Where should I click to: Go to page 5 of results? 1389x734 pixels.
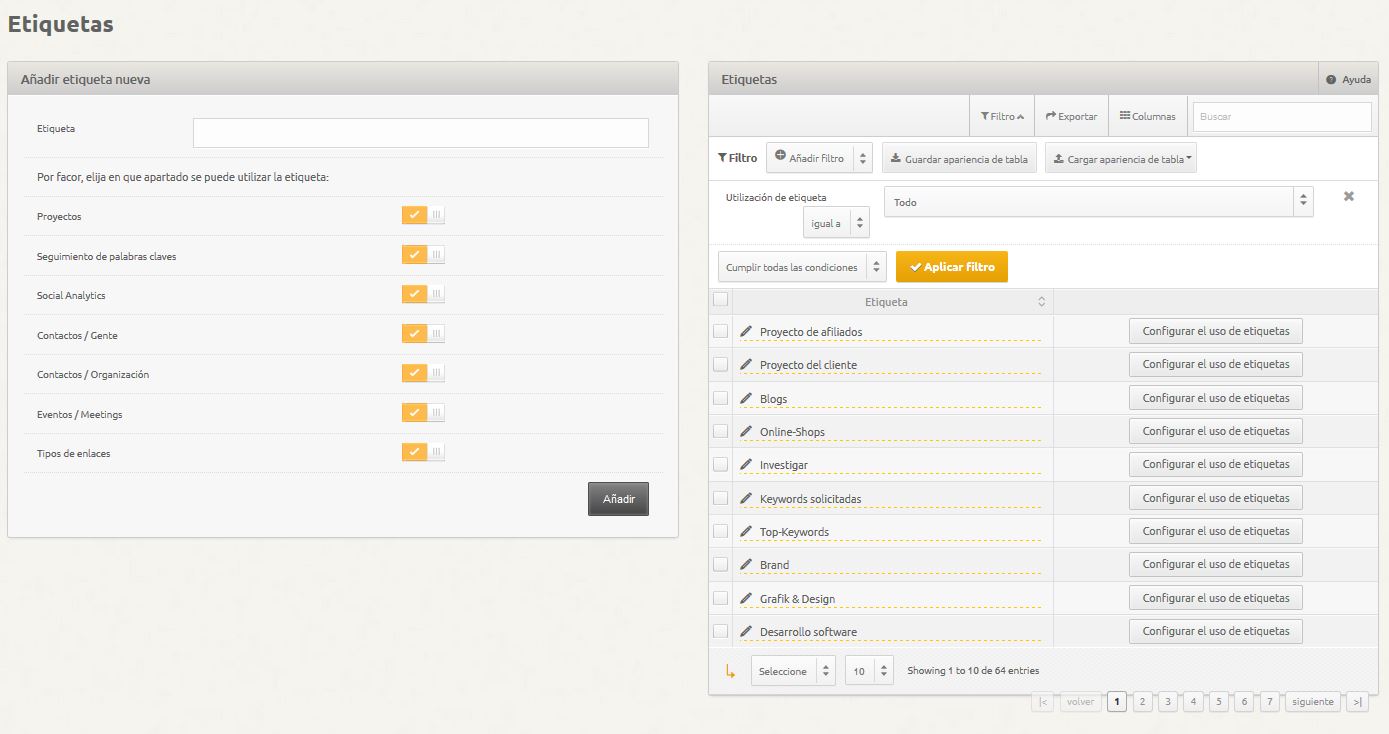1218,702
